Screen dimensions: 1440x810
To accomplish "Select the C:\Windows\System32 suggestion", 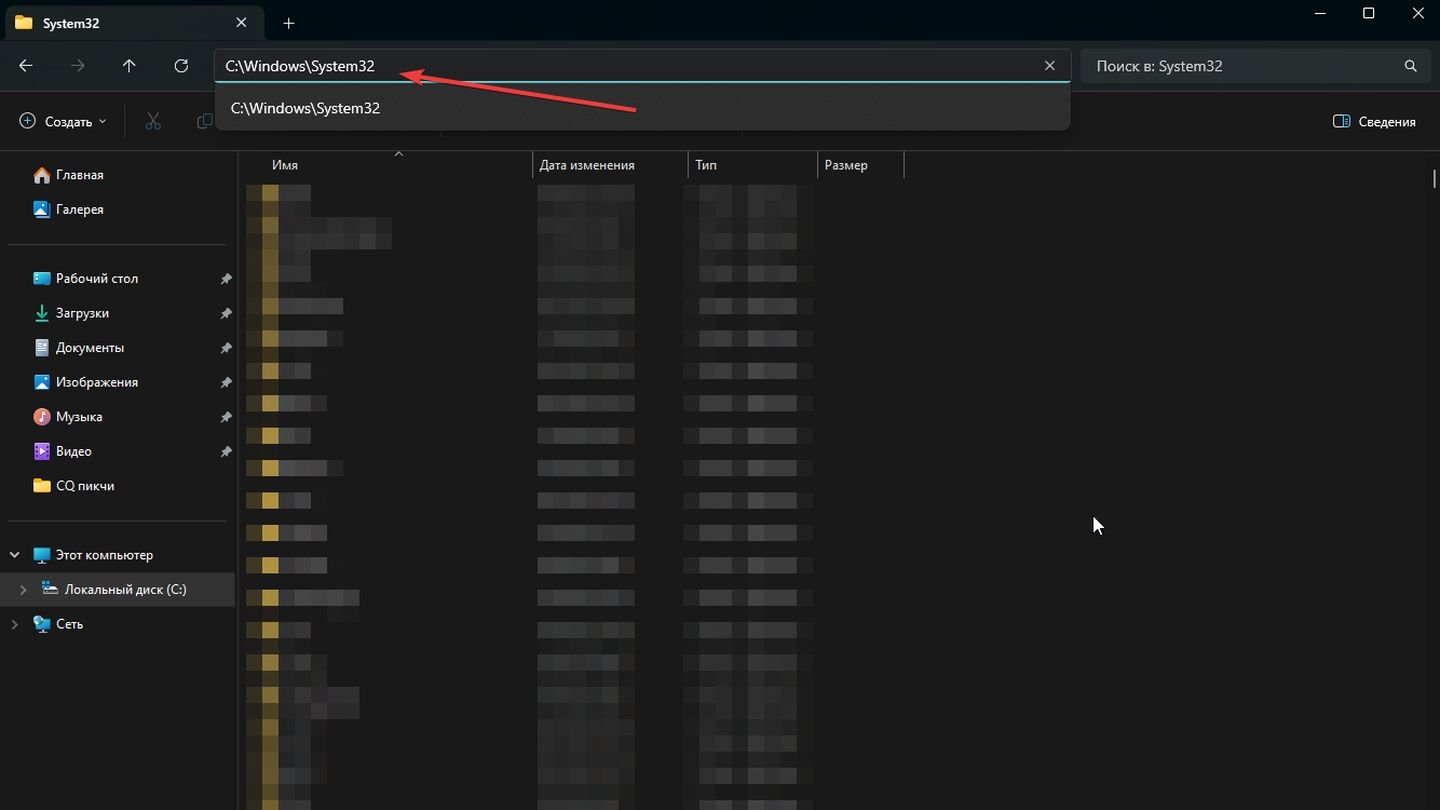I will pos(642,108).
